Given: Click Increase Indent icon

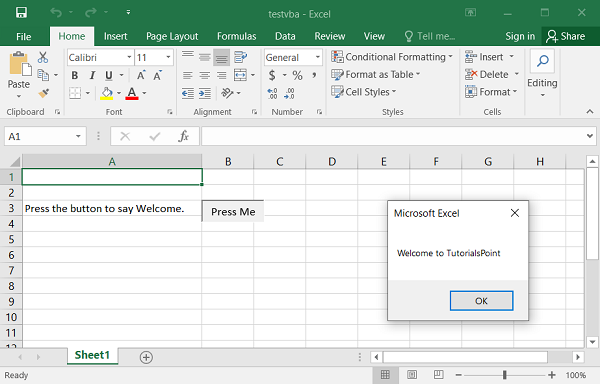Looking at the screenshot, I should click(205, 93).
